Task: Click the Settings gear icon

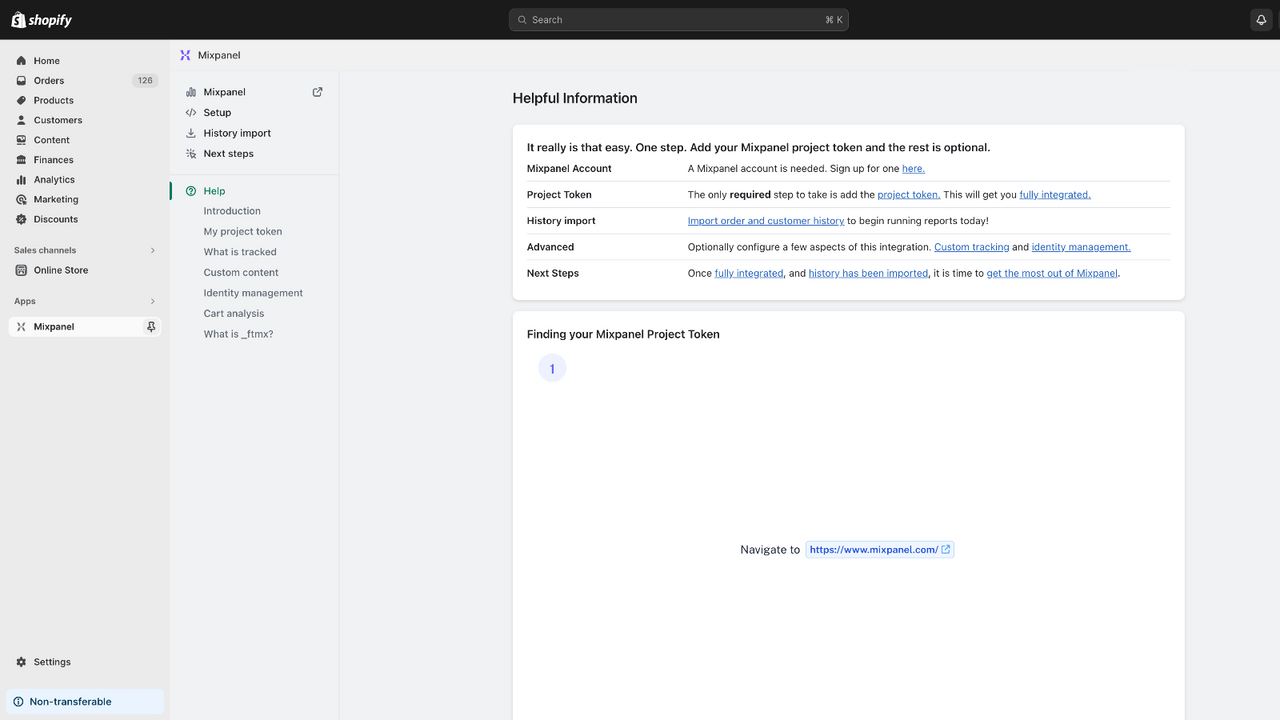Action: (x=21, y=662)
